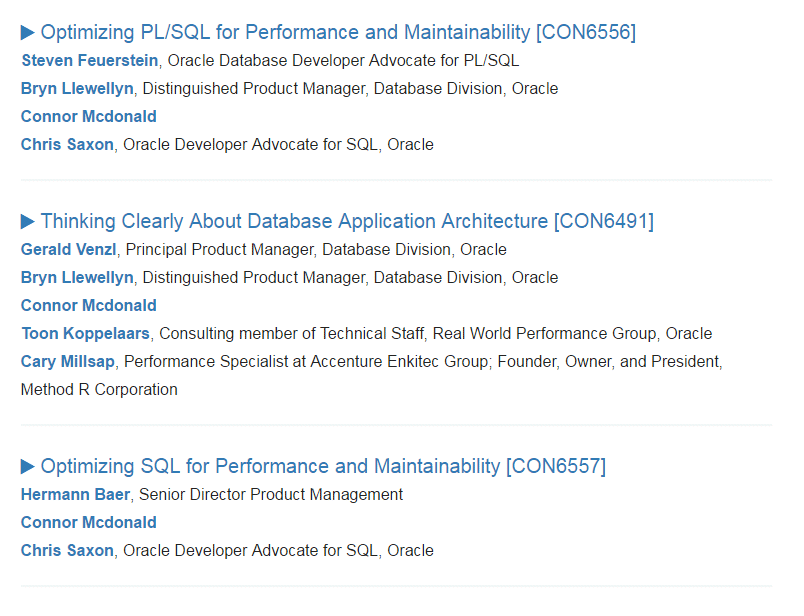Image resolution: width=804 pixels, height=616 pixels.
Task: Select Connor Mcdonald in the CON6491 session
Action: point(89,306)
